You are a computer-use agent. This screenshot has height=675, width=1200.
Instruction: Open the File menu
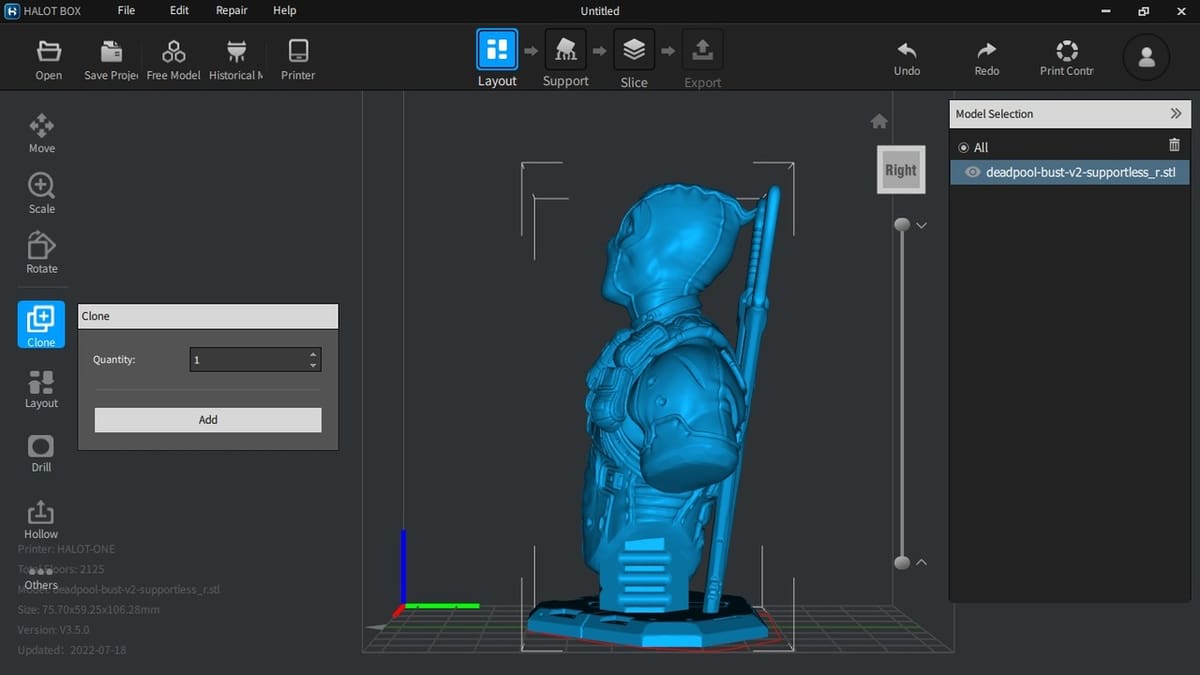pyautogui.click(x=126, y=11)
